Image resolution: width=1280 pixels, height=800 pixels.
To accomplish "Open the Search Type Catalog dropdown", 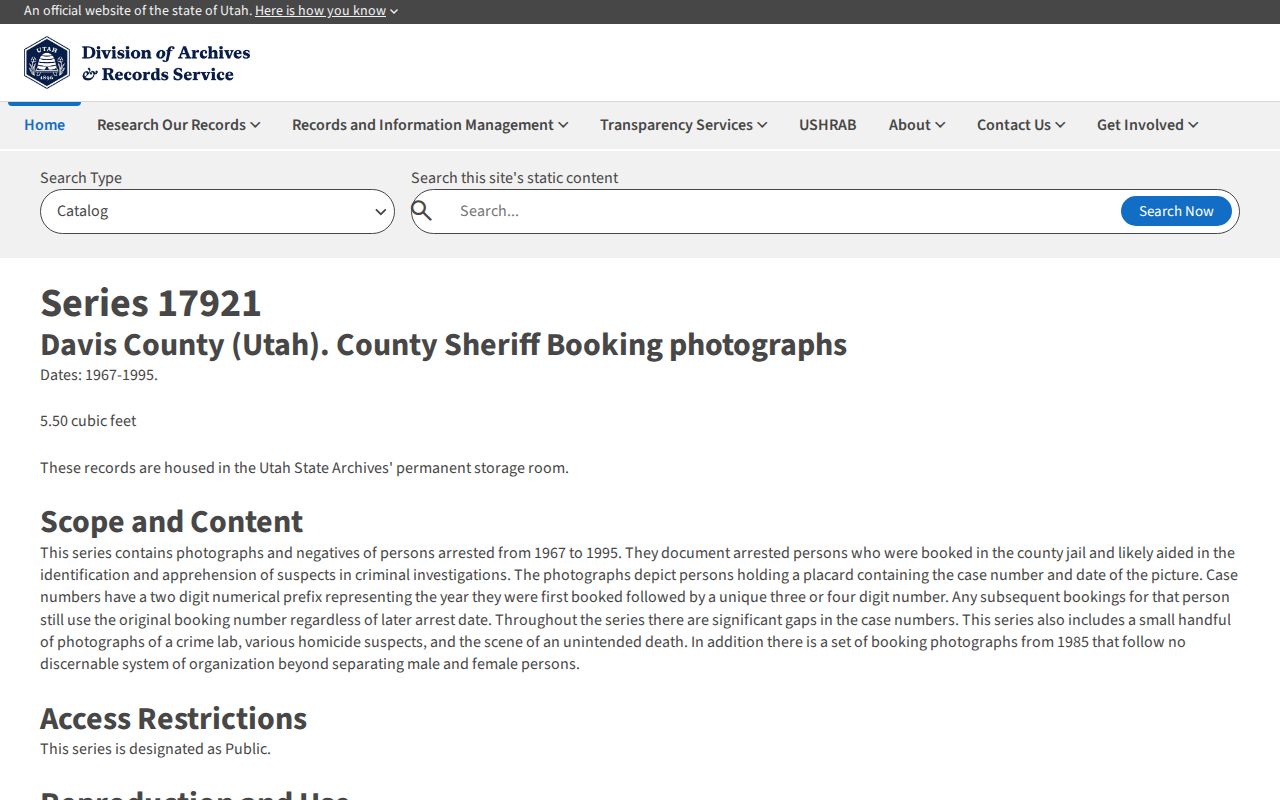I will click(x=217, y=211).
